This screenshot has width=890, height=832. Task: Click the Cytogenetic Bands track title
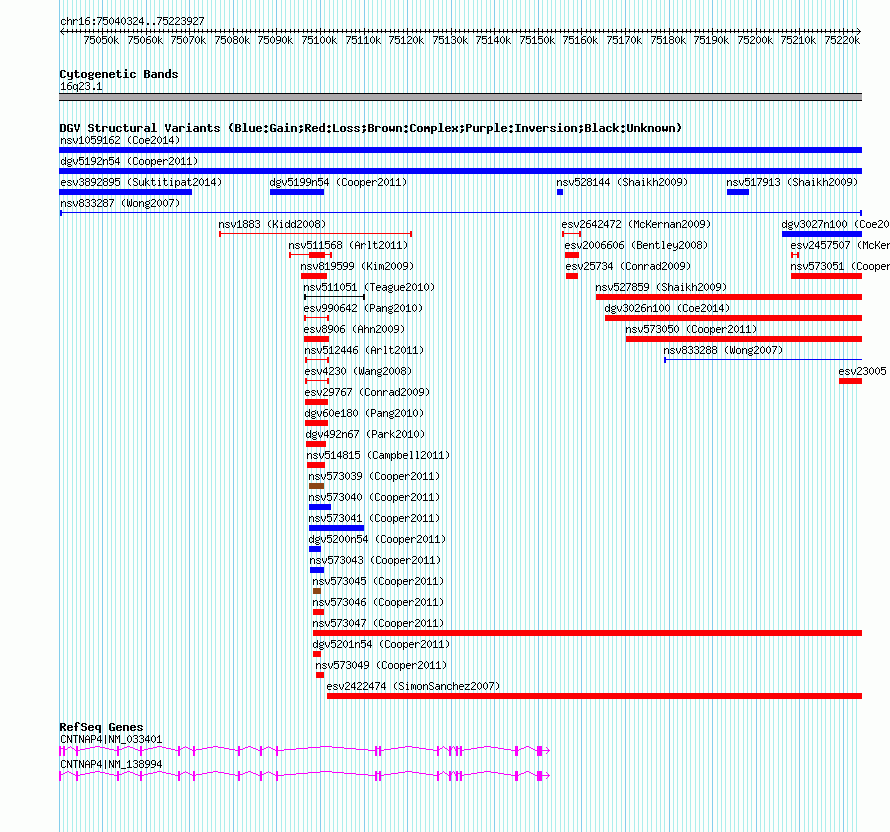click(x=119, y=74)
